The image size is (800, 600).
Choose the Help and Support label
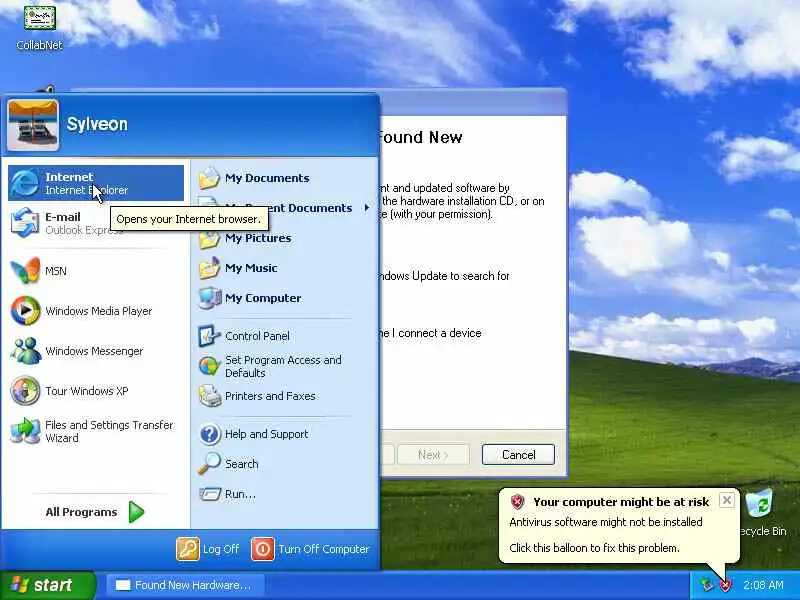266,434
